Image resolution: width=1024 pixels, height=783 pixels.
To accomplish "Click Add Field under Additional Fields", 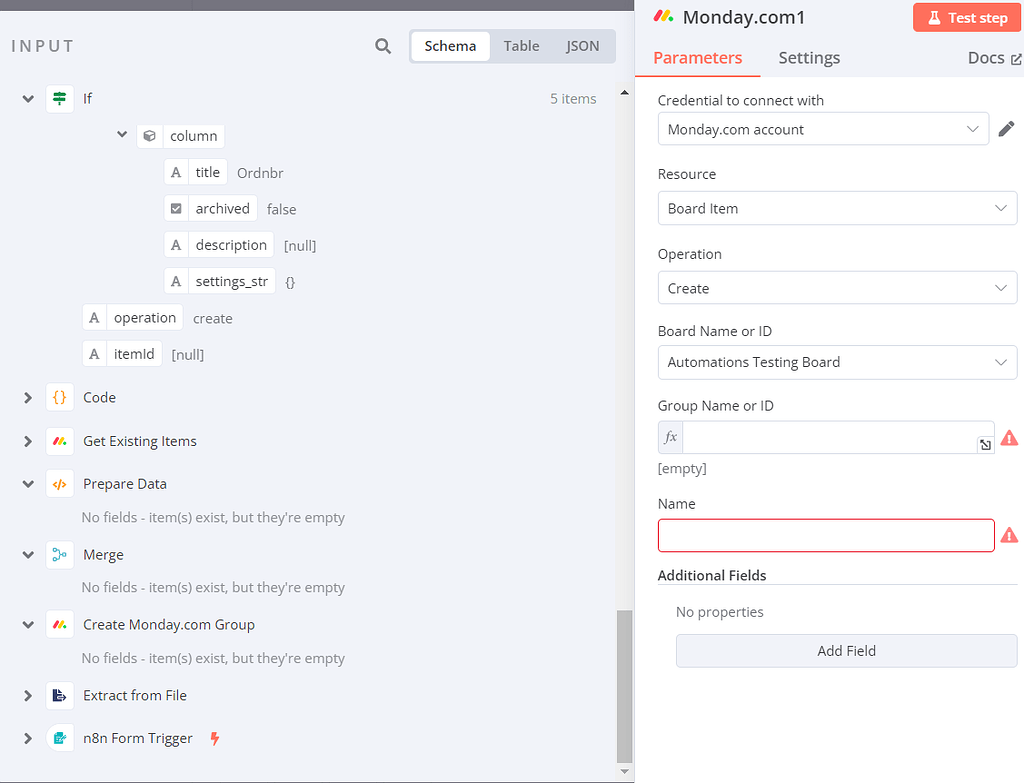I will pos(846,650).
